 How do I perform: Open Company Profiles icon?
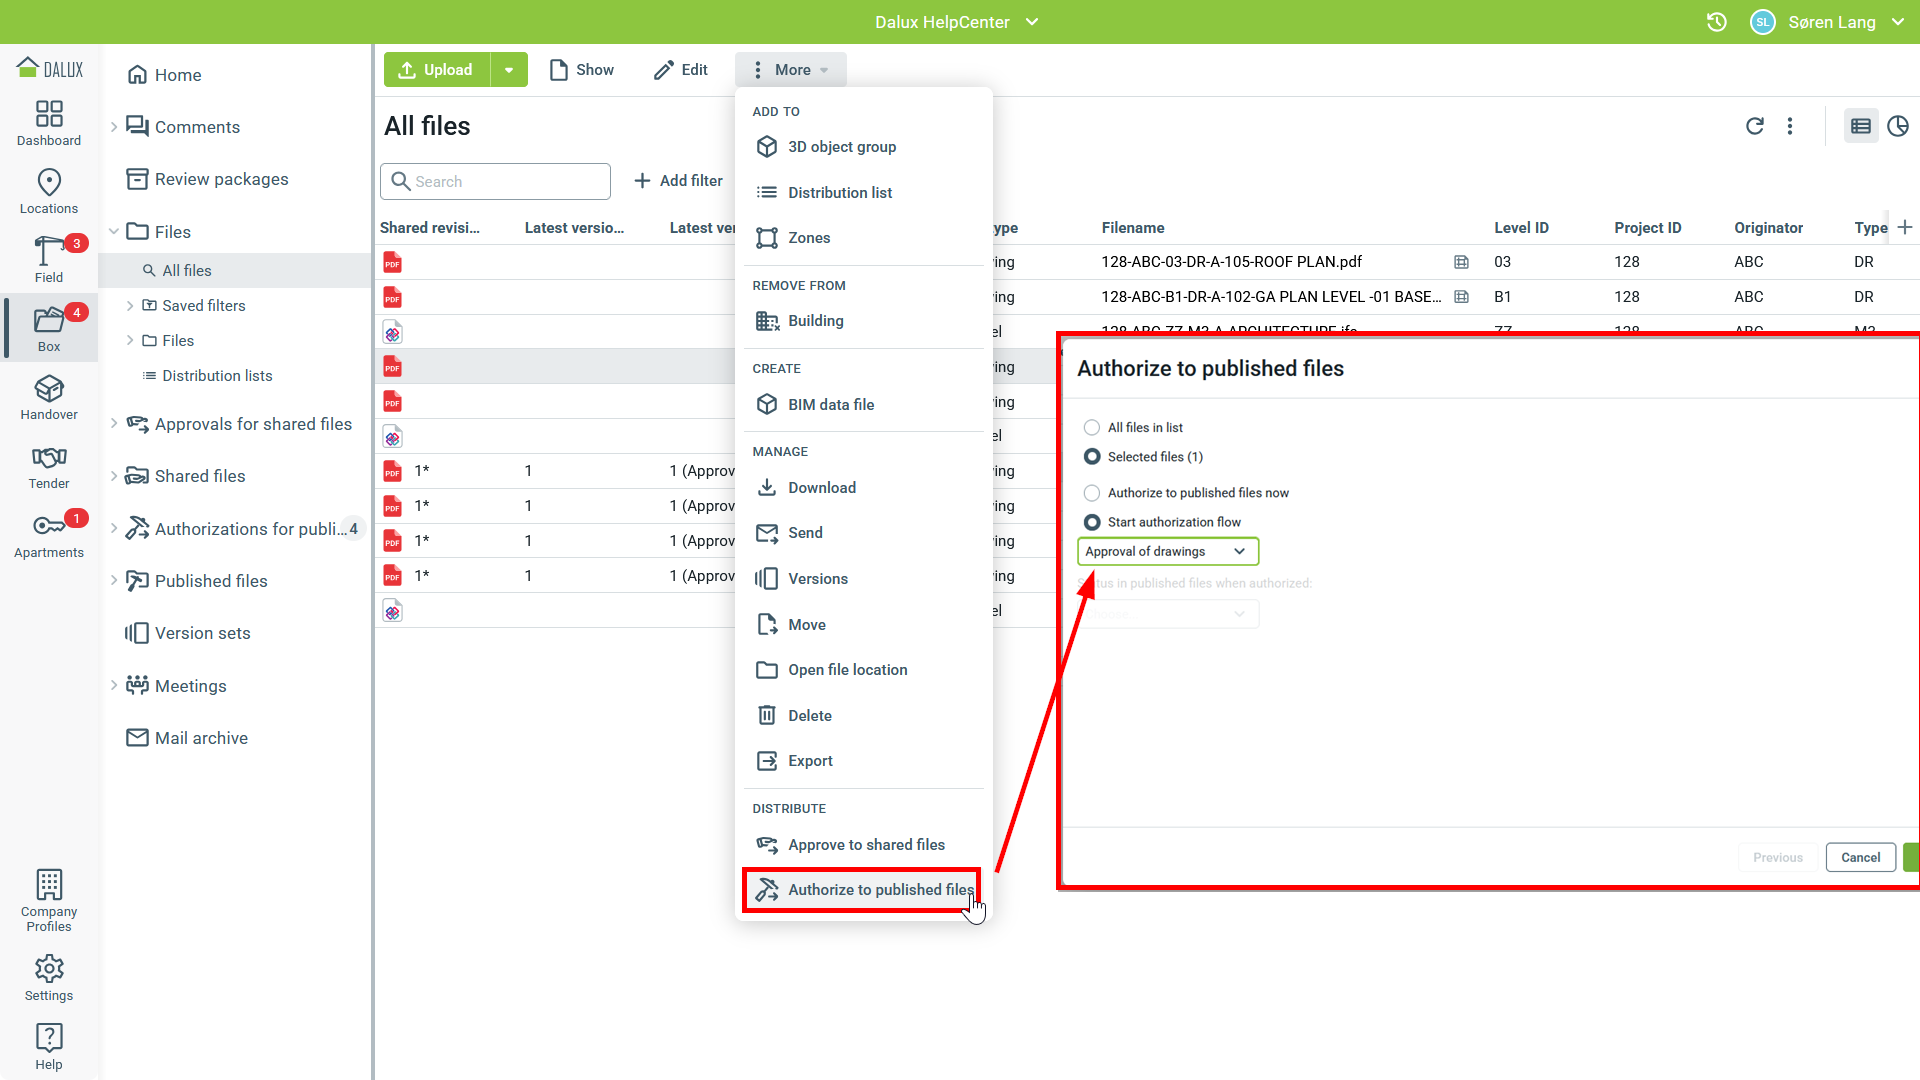click(x=48, y=899)
